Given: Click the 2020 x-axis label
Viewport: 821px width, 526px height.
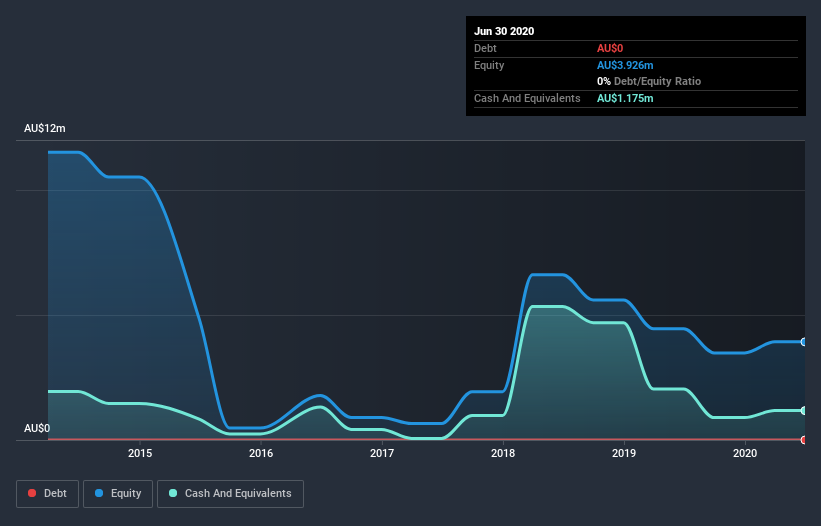Looking at the screenshot, I should 745,453.
